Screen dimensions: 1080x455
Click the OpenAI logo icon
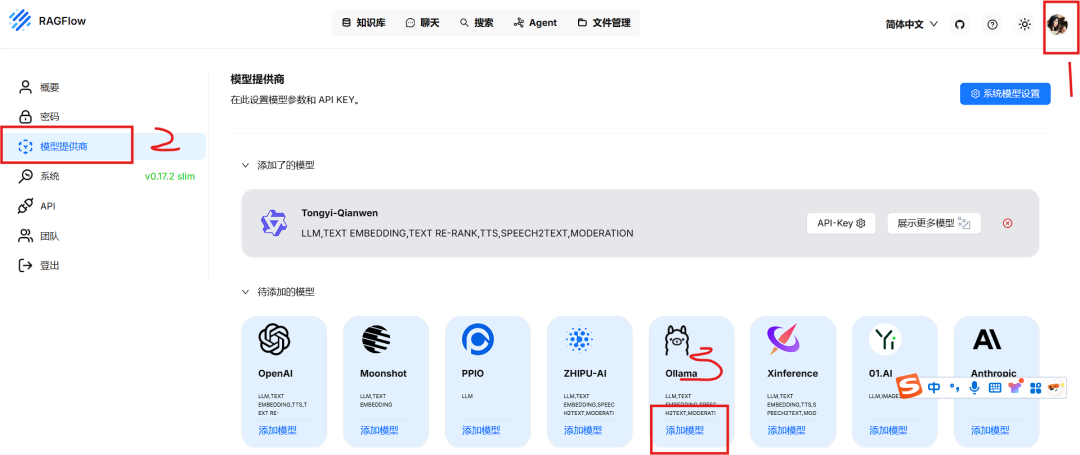274,339
